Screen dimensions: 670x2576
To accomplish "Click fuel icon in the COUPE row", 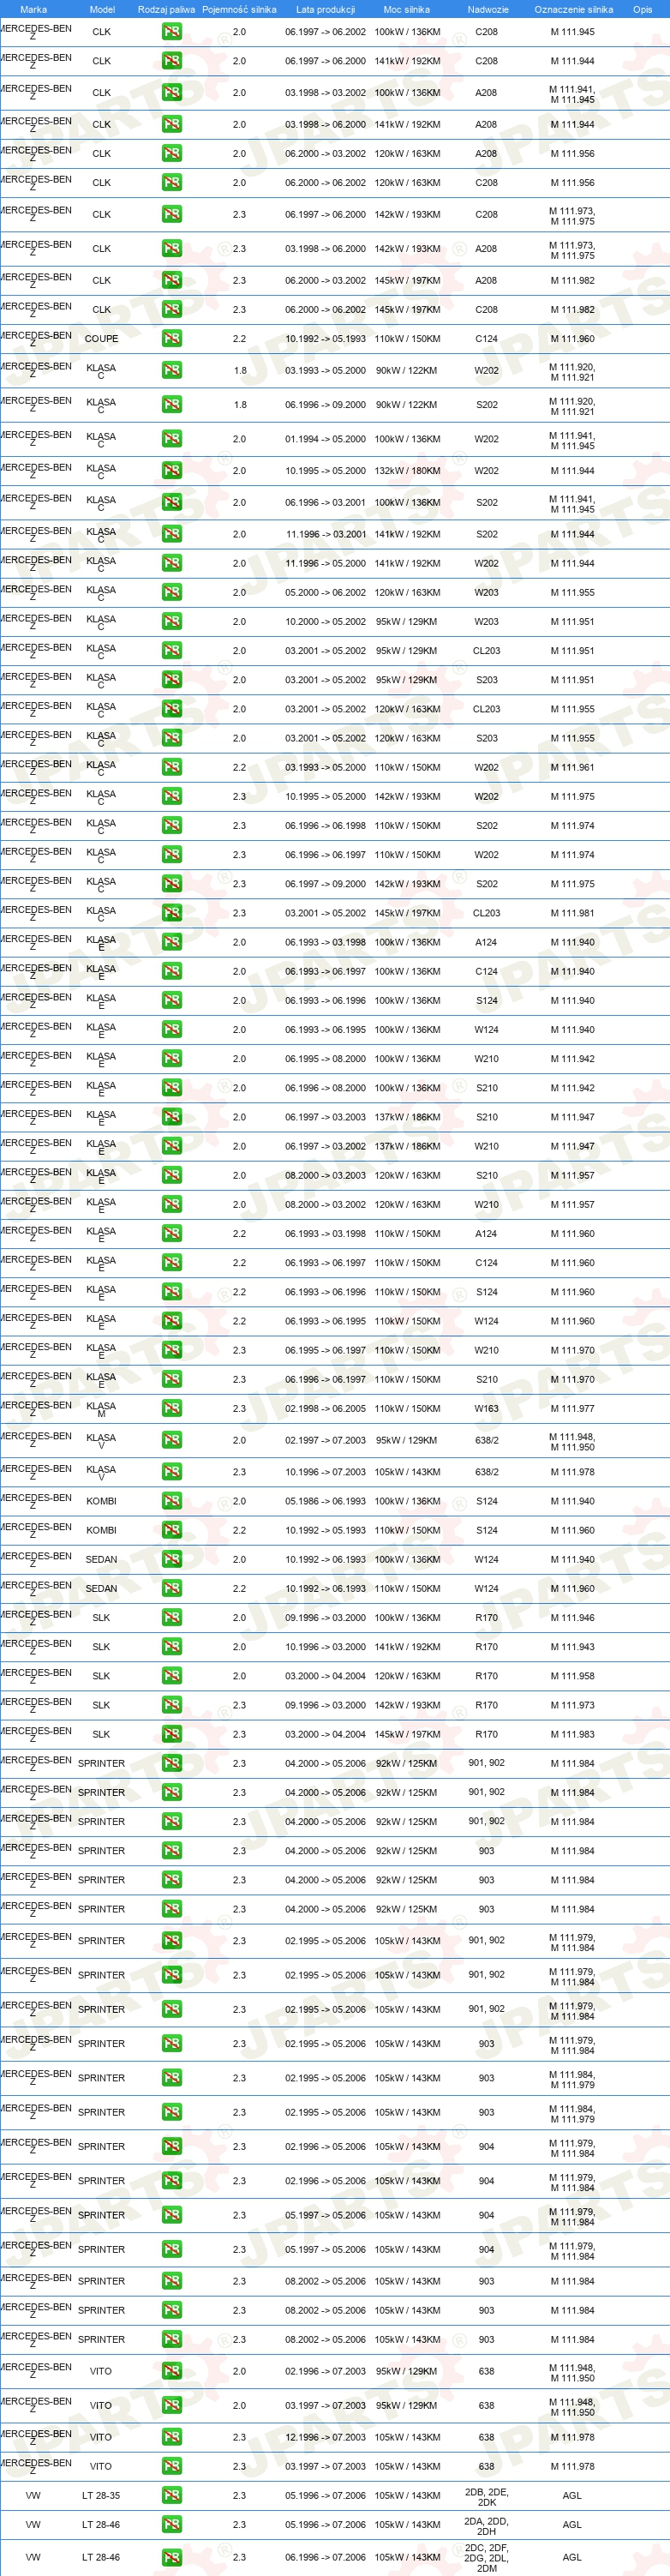I will (x=172, y=338).
